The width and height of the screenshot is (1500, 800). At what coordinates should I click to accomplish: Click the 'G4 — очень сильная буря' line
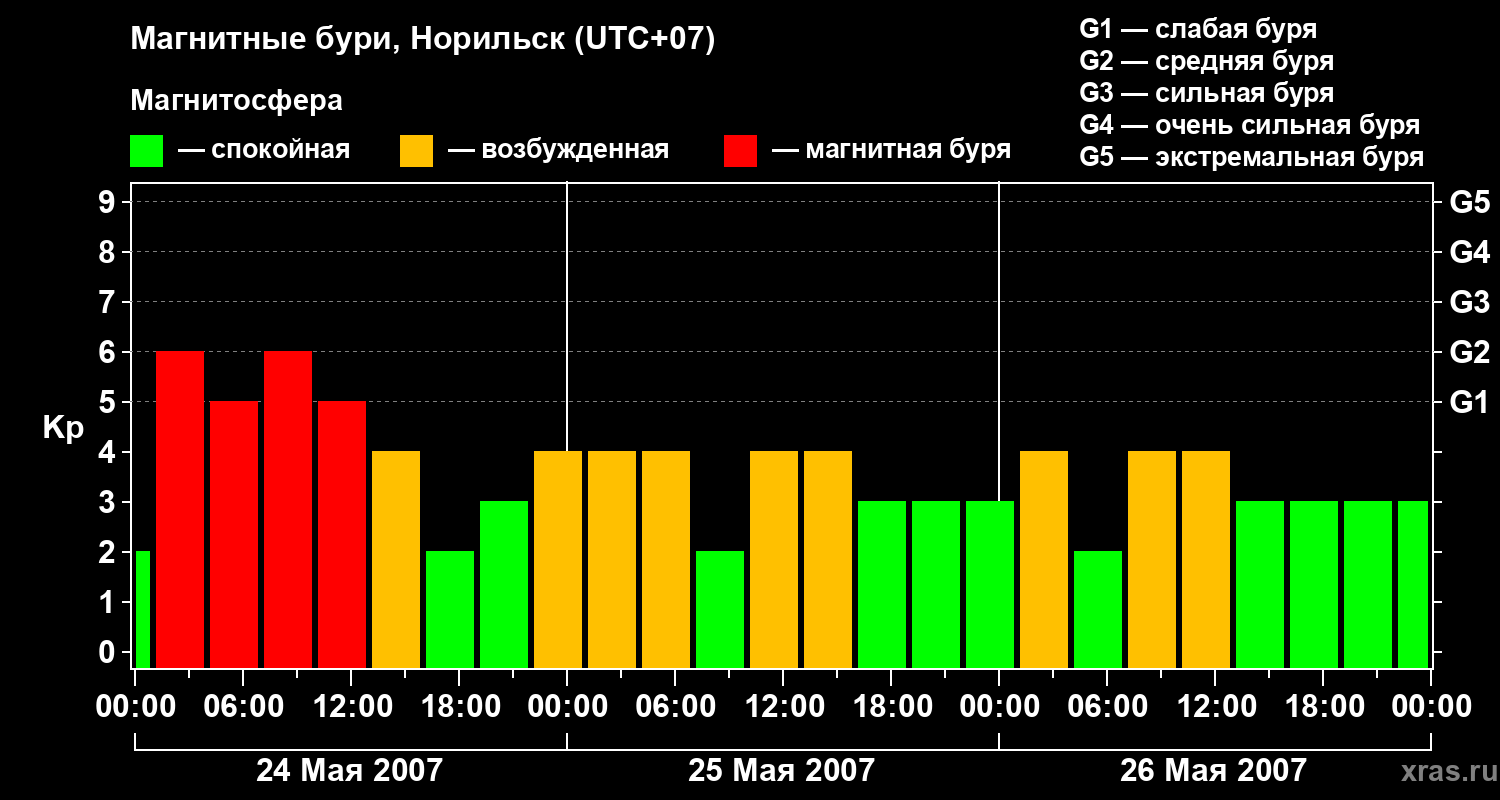[x=1250, y=124]
